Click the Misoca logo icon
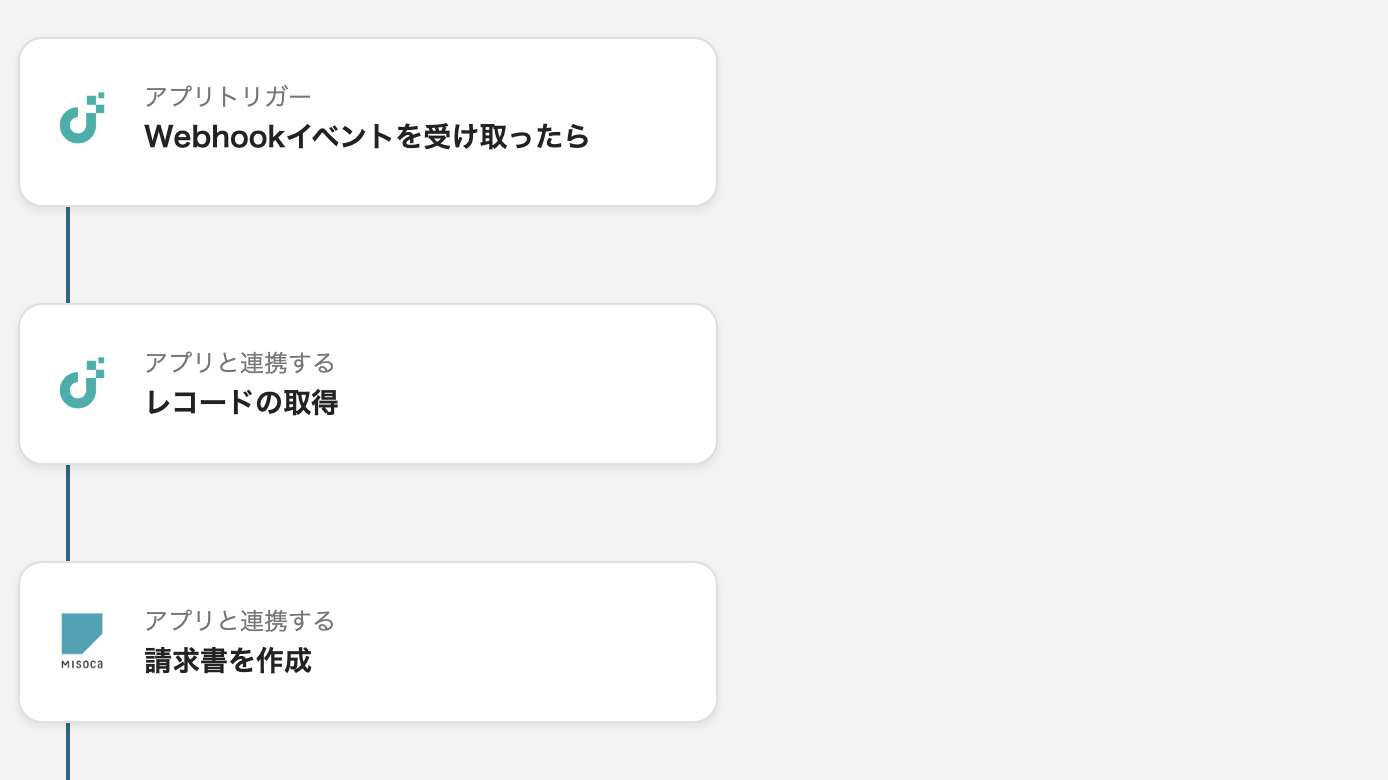Image resolution: width=1388 pixels, height=780 pixels. tap(82, 634)
